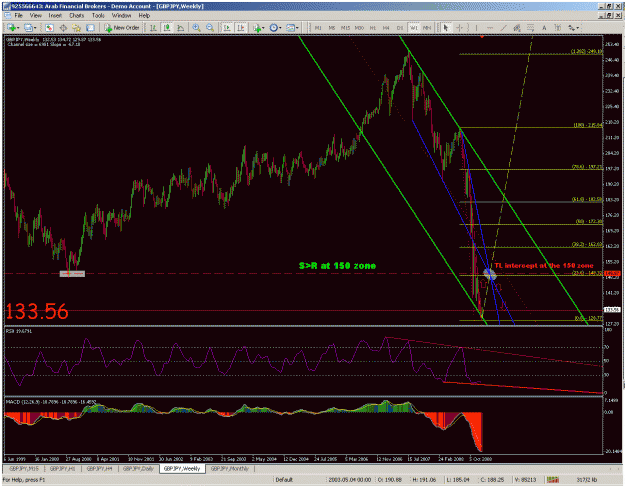Pick the Trendline drawing tool
Viewport: 625px width, 486px height.
click(x=503, y=28)
